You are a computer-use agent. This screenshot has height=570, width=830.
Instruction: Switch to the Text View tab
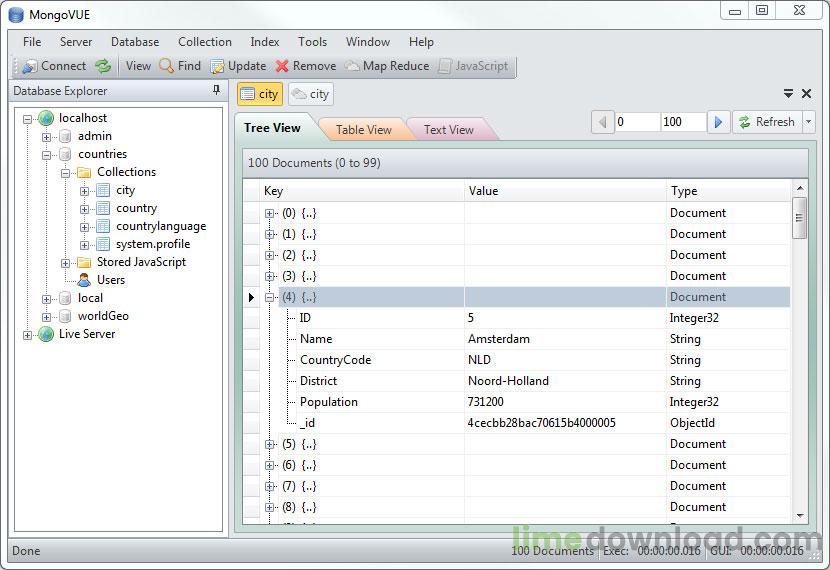tap(449, 130)
